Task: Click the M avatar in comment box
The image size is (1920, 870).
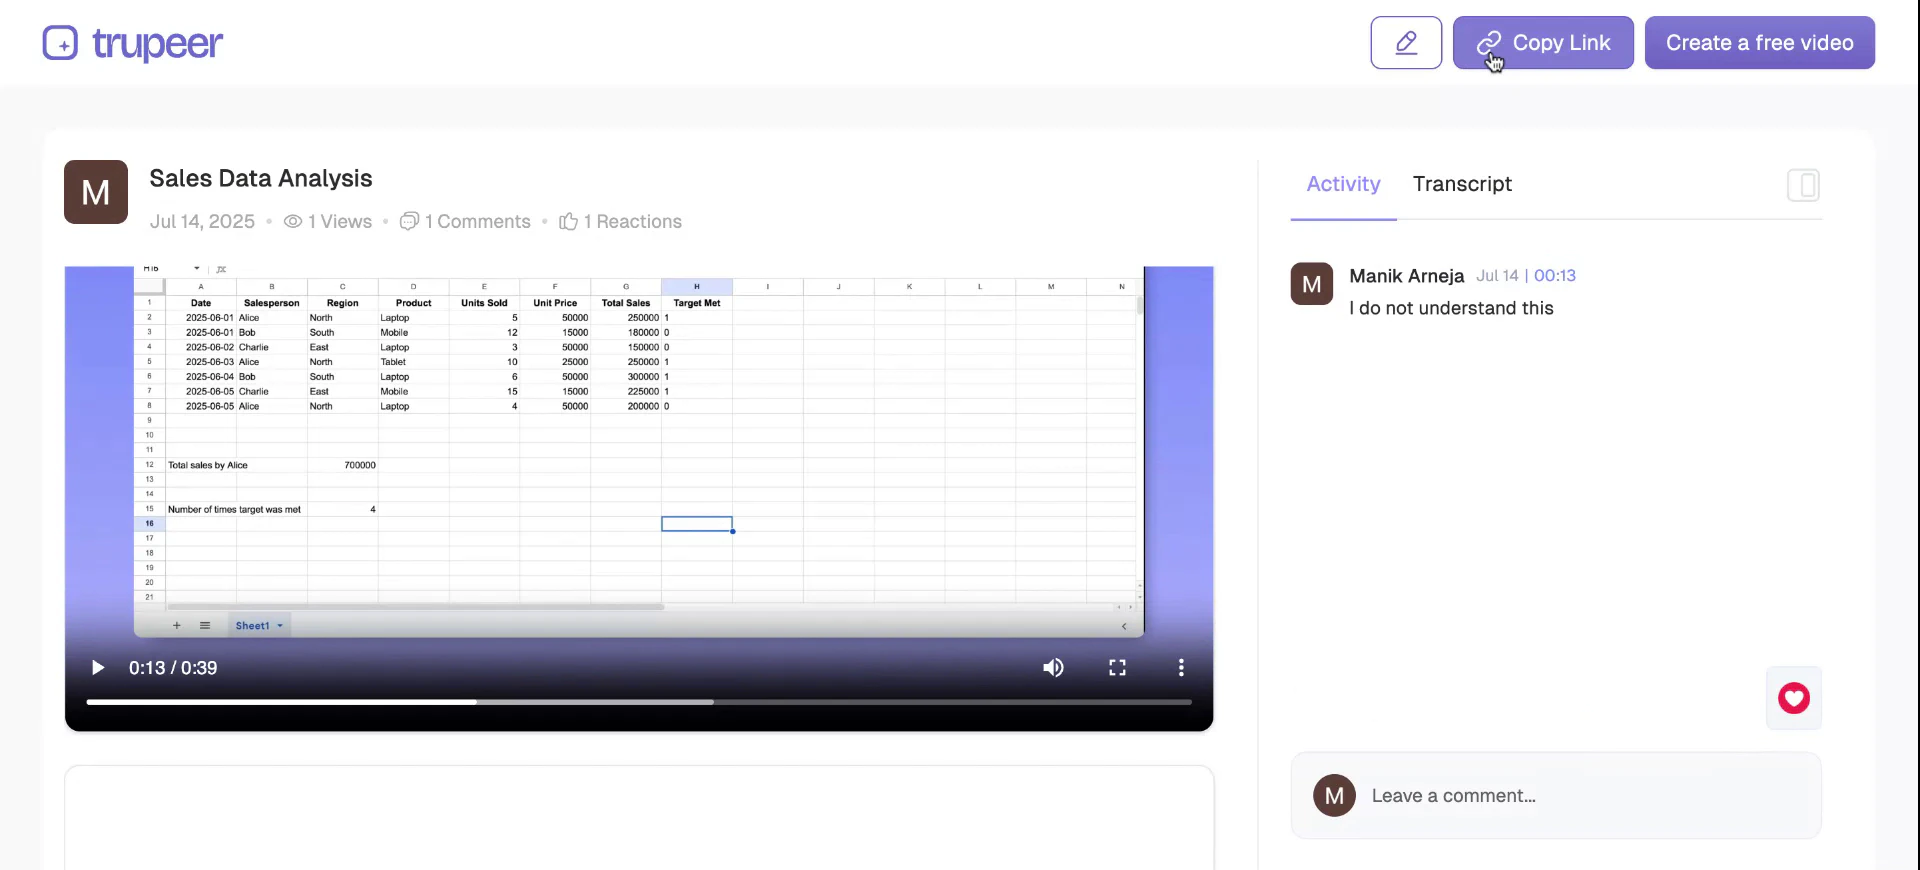Action: coord(1334,796)
